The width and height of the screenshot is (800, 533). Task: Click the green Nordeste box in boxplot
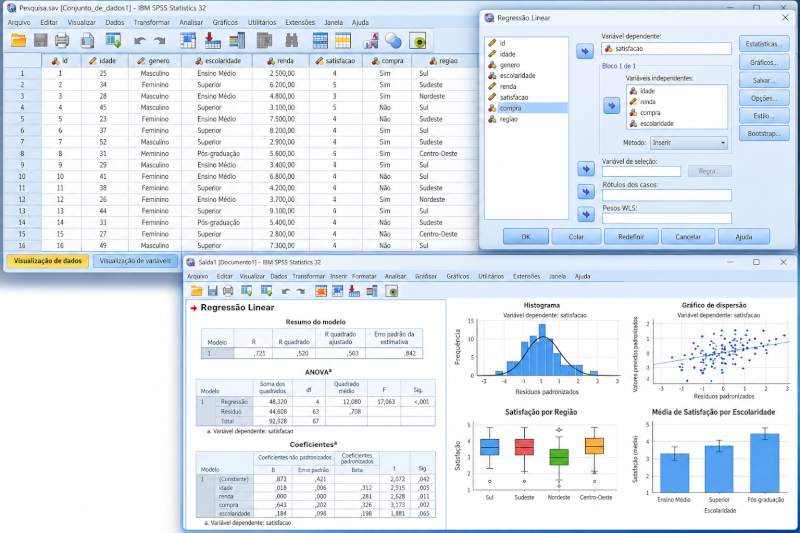(x=559, y=457)
